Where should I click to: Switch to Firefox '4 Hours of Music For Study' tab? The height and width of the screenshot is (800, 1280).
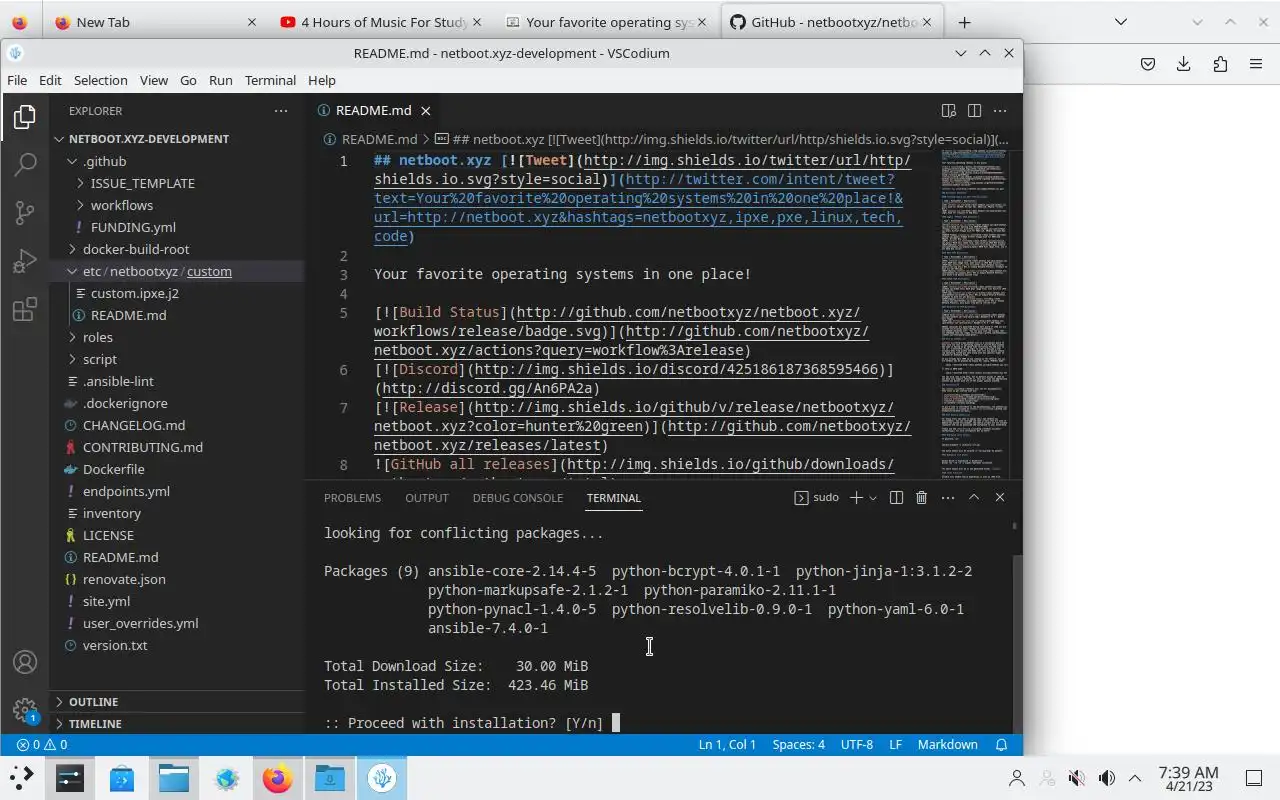(383, 22)
